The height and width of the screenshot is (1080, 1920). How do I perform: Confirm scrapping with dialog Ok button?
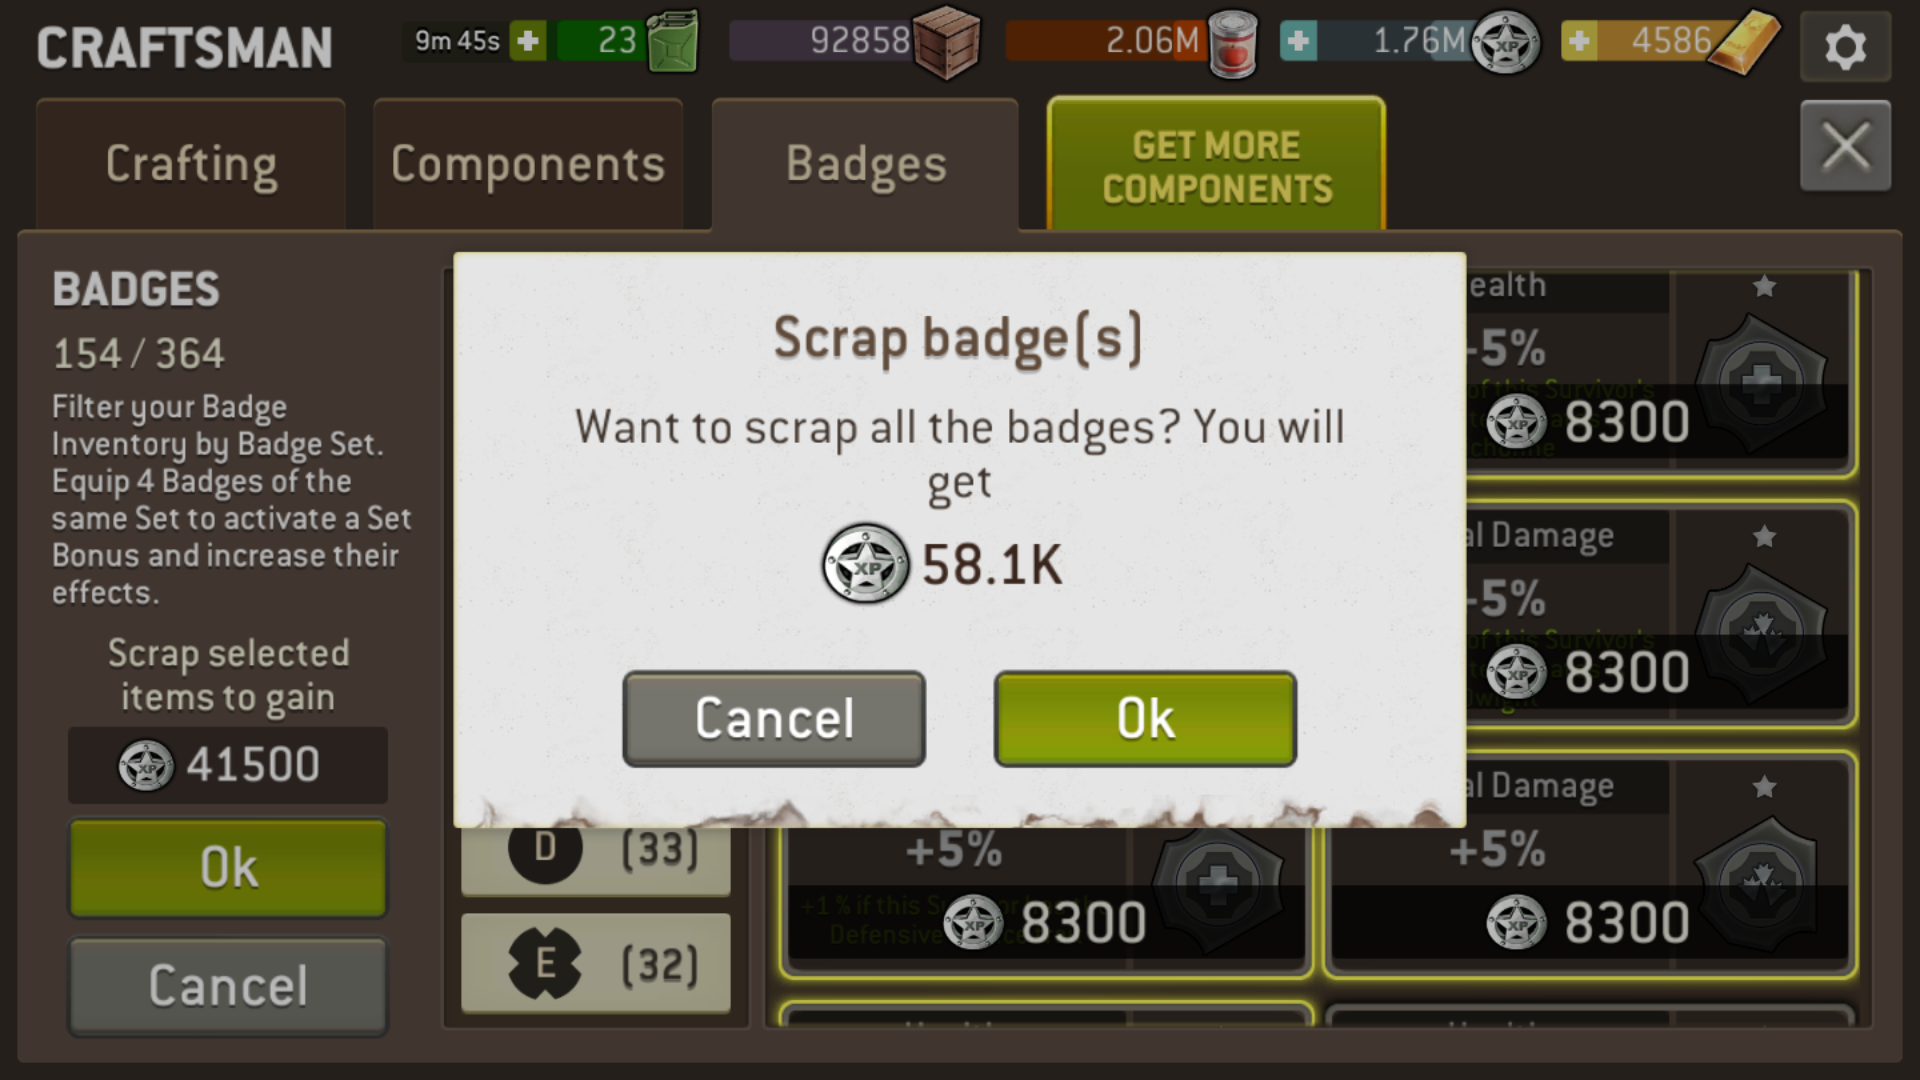[x=1145, y=719]
